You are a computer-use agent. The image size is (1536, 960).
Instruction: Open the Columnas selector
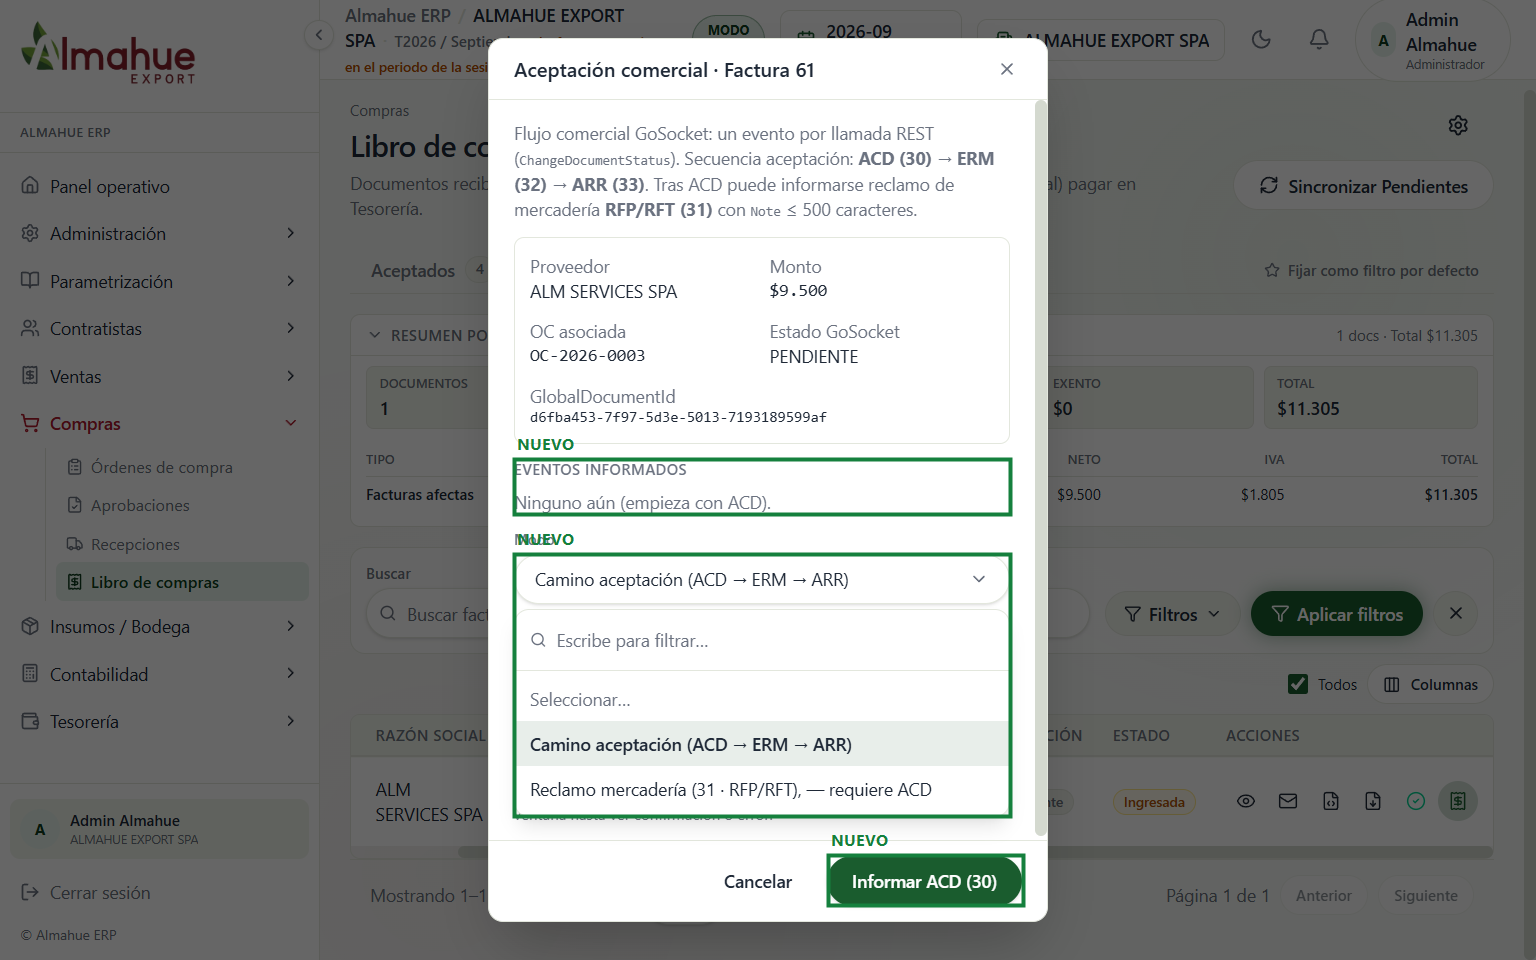point(1430,684)
